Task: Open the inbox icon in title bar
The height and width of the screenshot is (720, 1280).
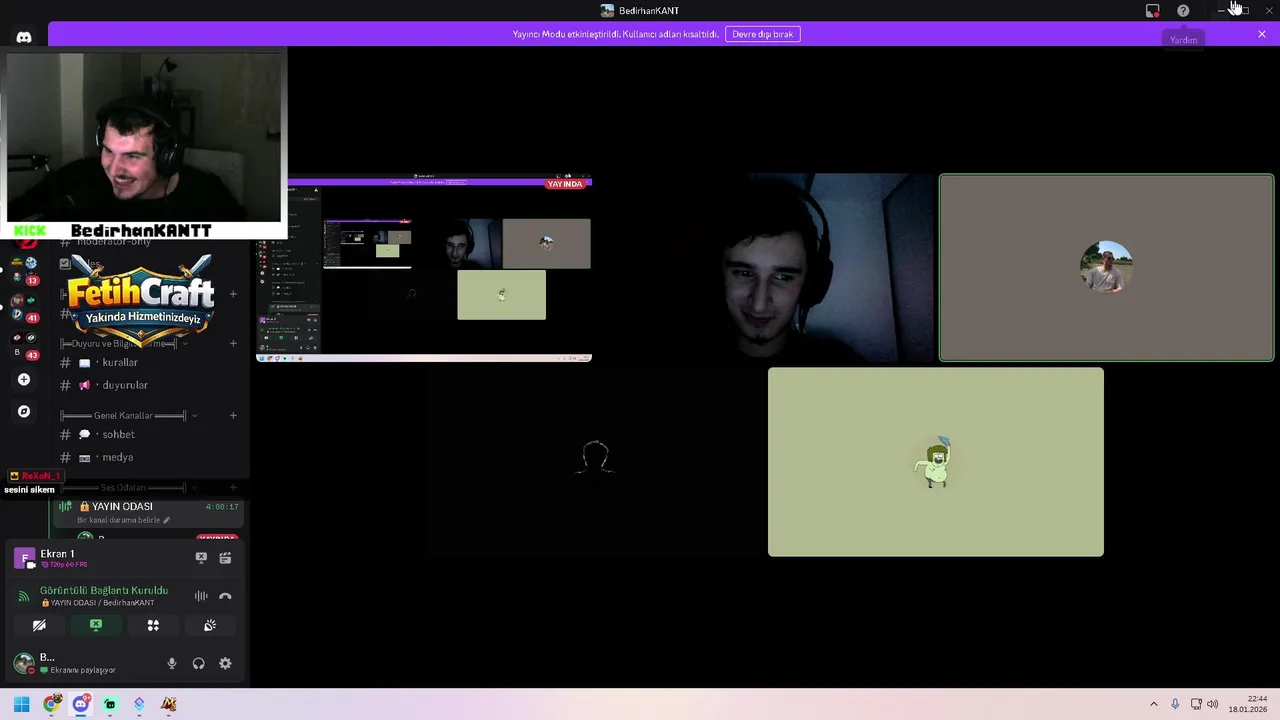Action: click(1152, 10)
